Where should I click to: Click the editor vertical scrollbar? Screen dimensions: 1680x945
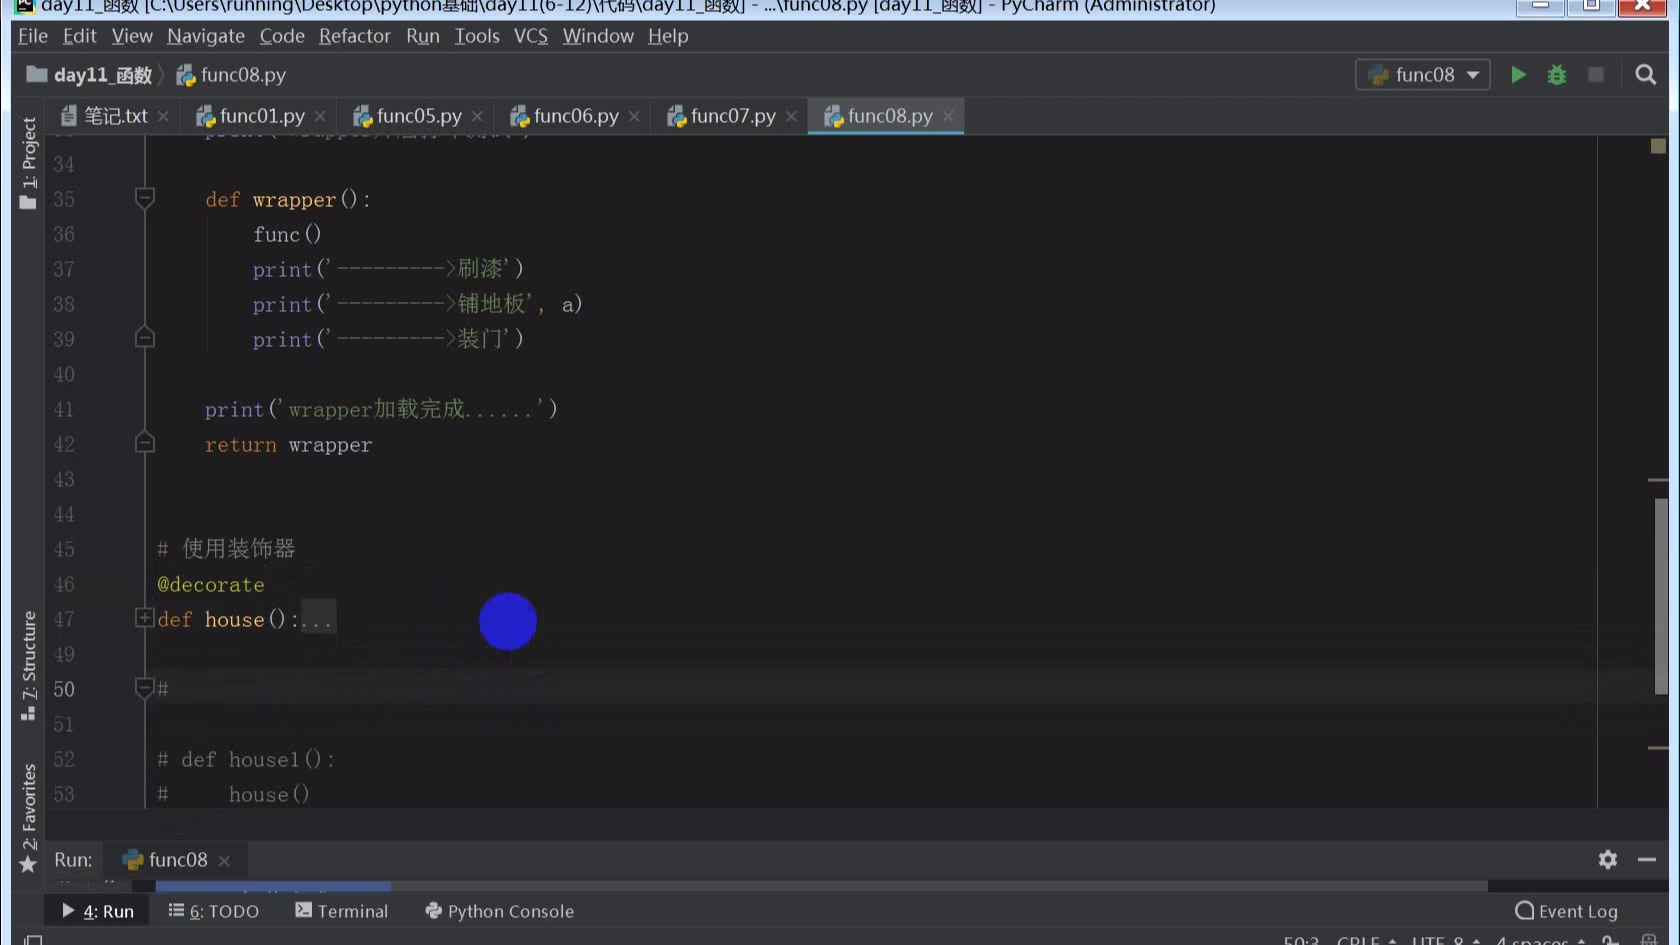1660,580
